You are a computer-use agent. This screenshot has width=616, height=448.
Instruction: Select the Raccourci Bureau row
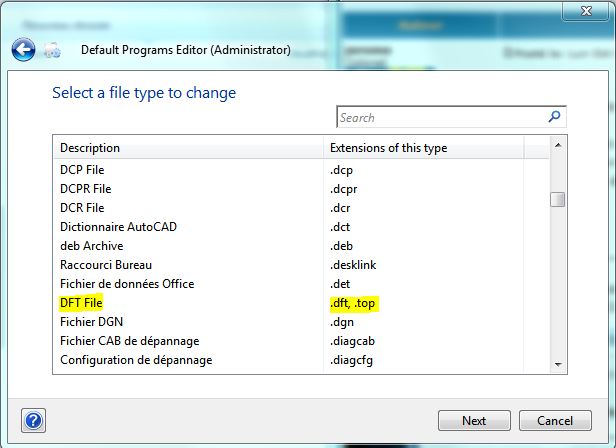[x=301, y=265]
